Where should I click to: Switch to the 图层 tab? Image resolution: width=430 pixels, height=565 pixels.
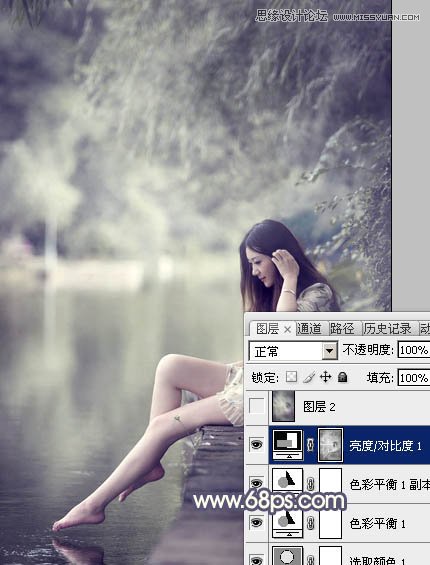pos(267,329)
